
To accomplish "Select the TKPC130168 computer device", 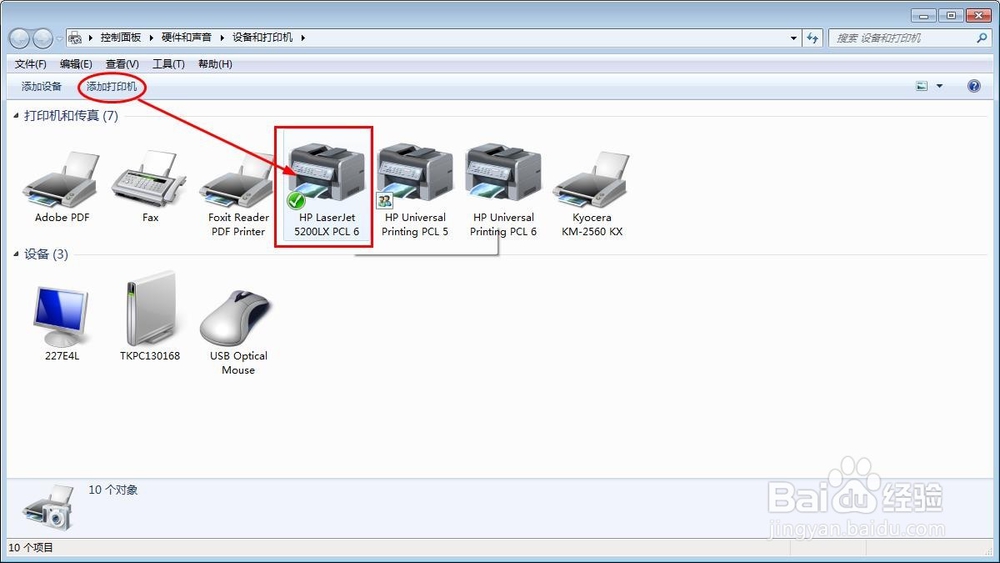I will [x=150, y=309].
